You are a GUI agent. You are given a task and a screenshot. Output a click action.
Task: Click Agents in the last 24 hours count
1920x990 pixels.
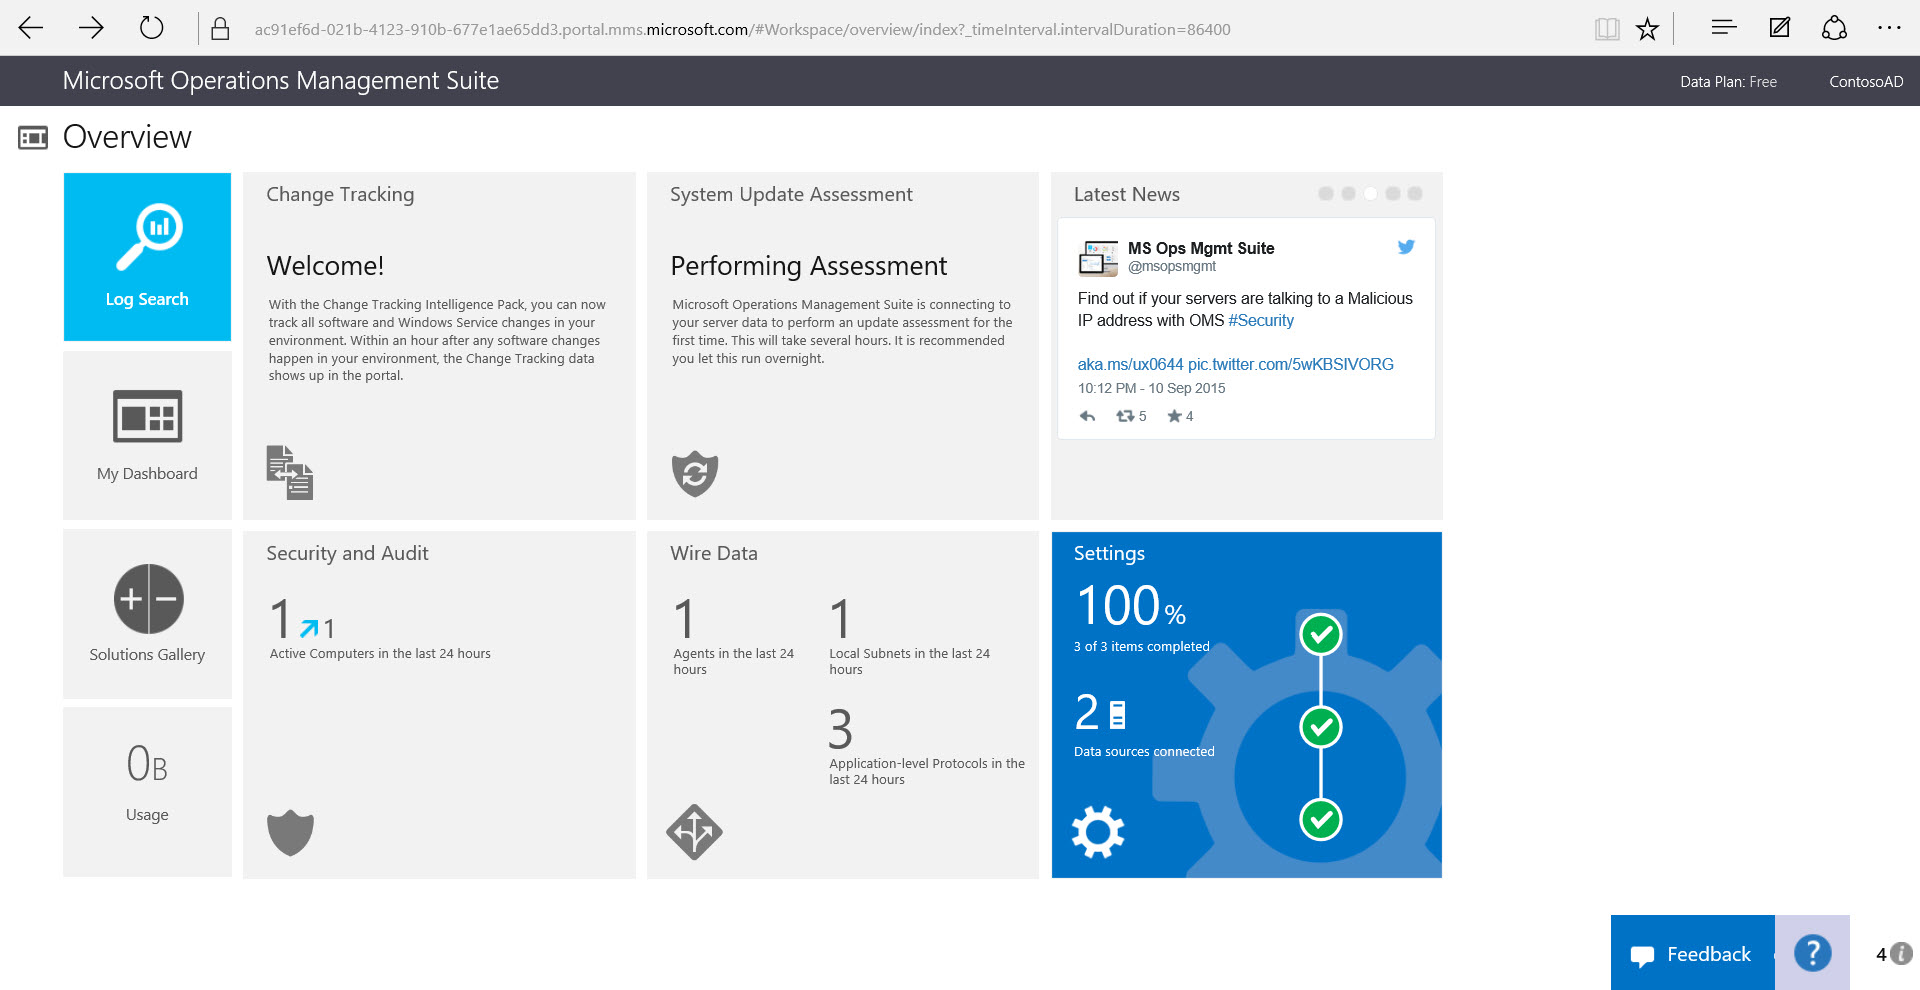coord(684,619)
